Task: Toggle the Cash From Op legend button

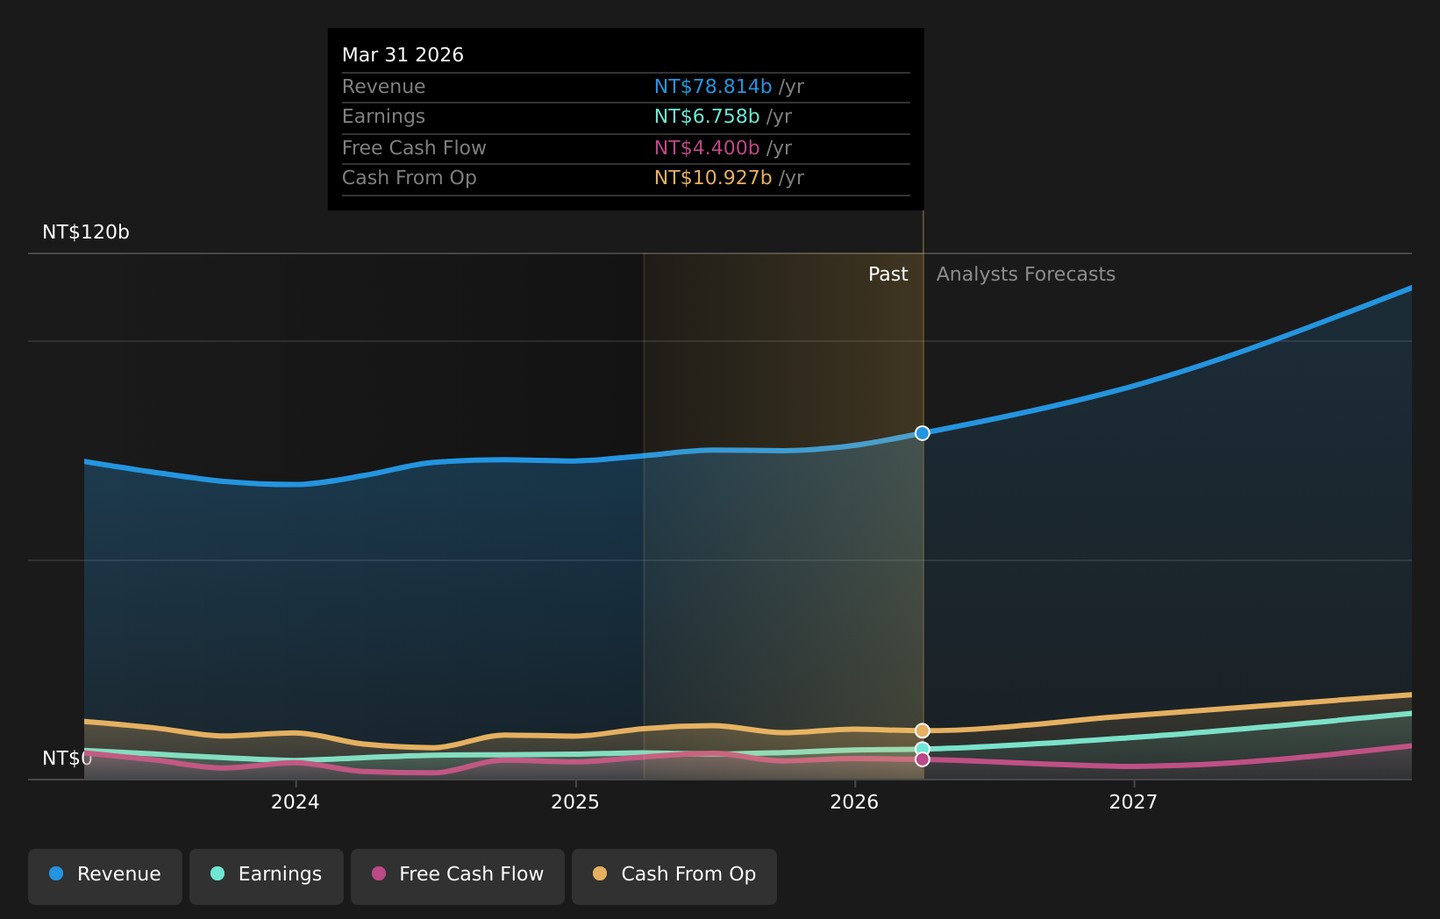Action: point(674,876)
